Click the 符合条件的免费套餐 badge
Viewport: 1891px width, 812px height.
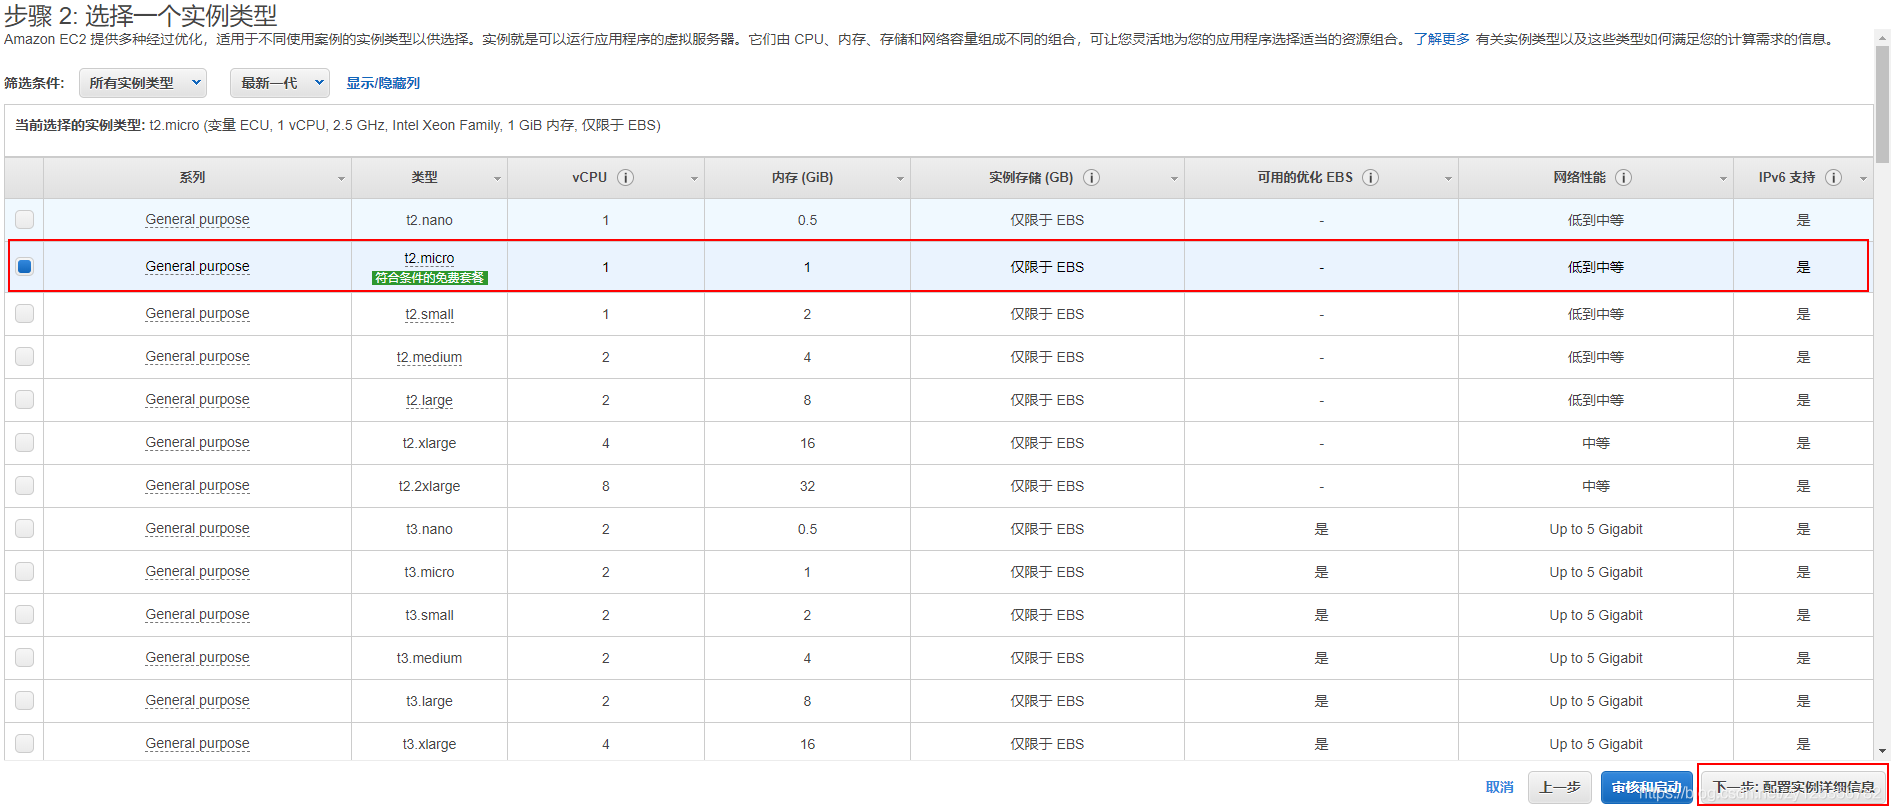(430, 278)
